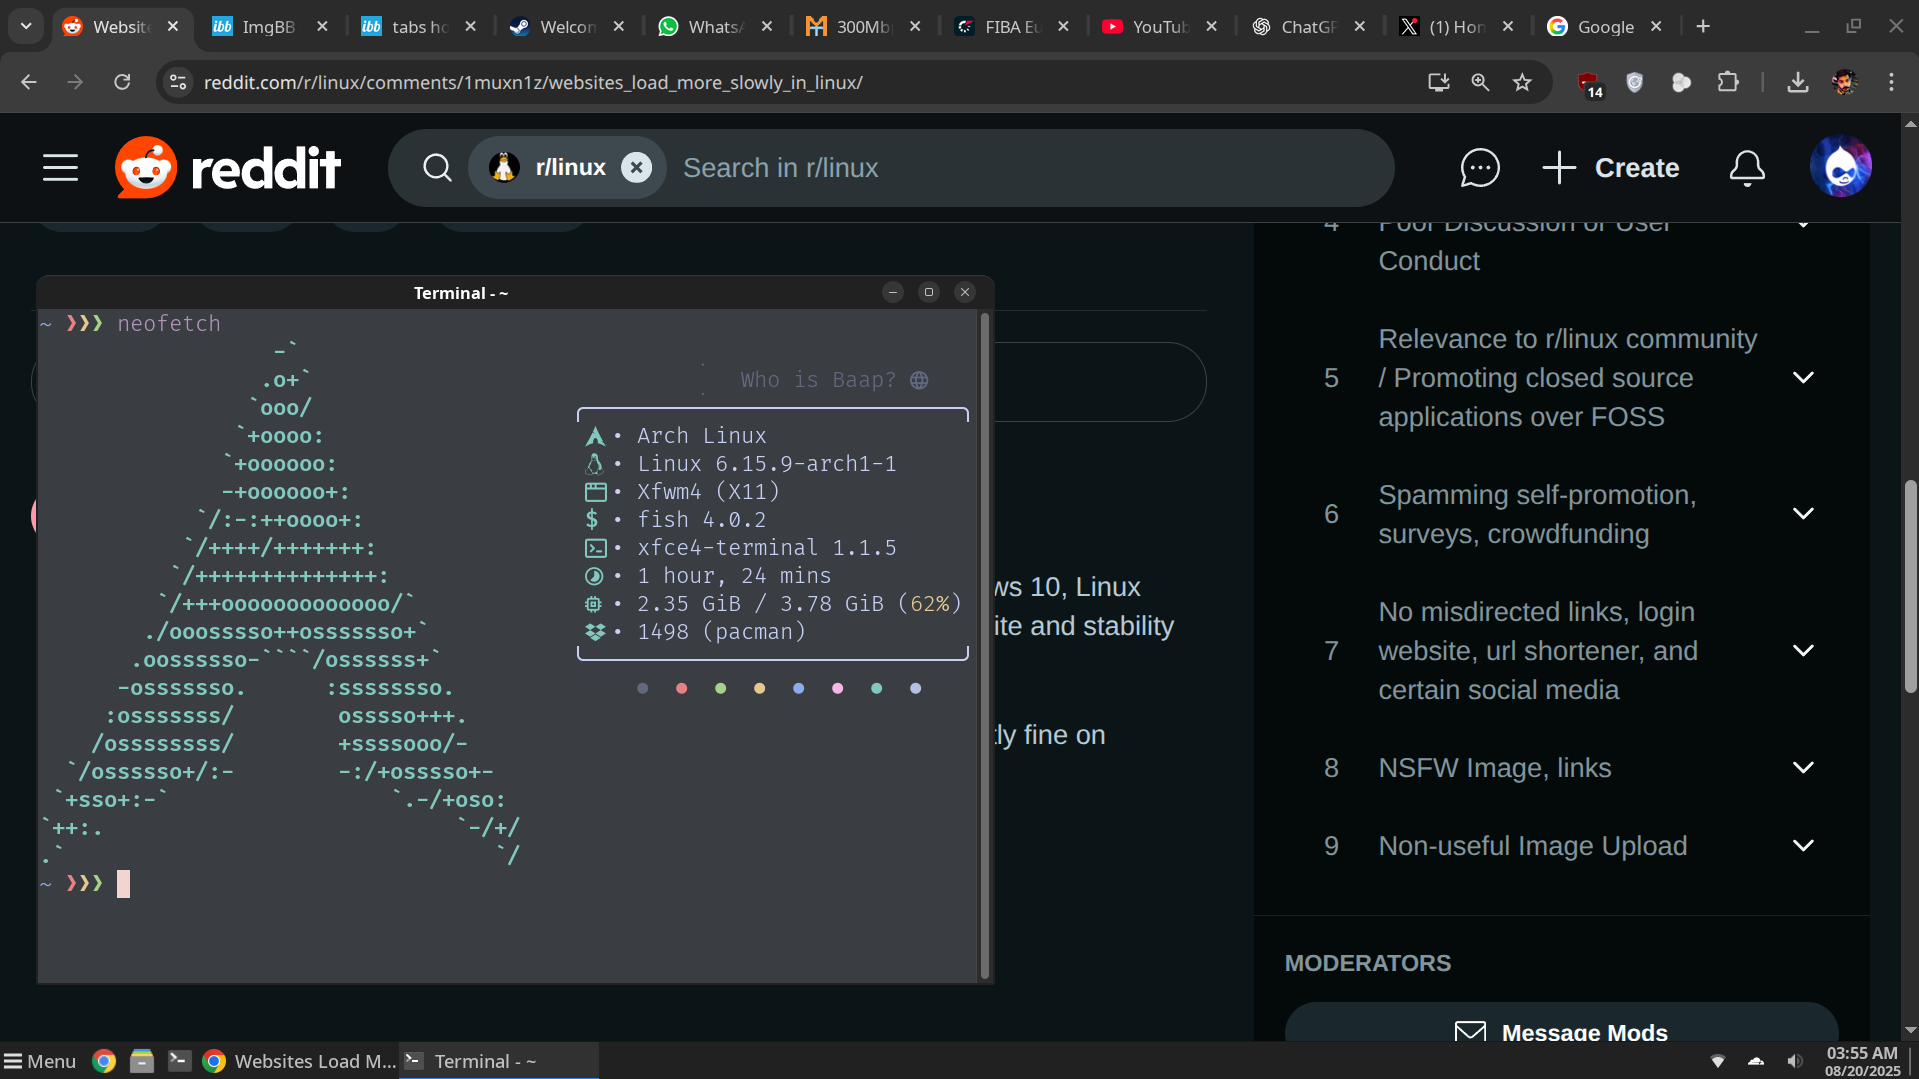Open the network tray icon

coord(1718,1061)
